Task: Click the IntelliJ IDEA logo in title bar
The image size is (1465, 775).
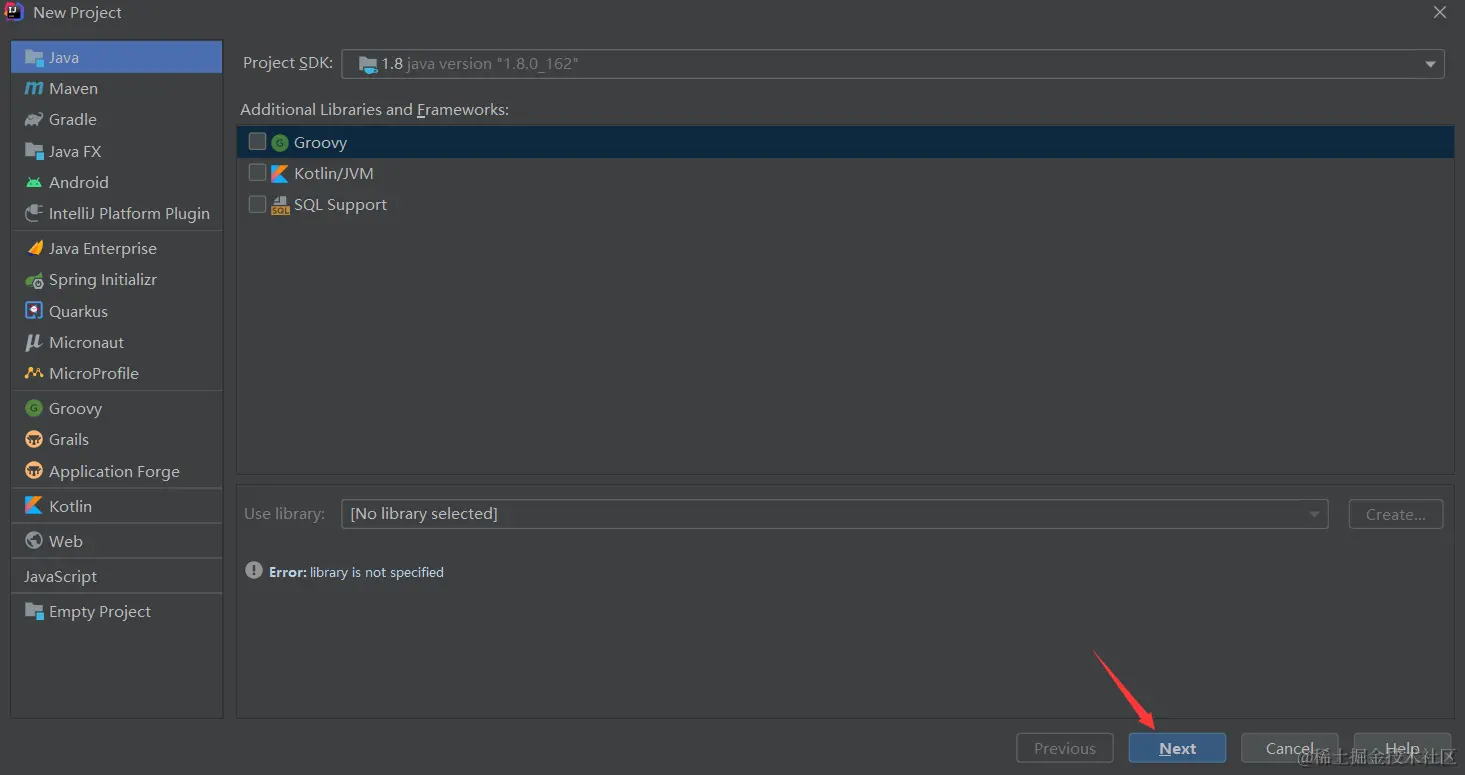Action: pyautogui.click(x=14, y=12)
